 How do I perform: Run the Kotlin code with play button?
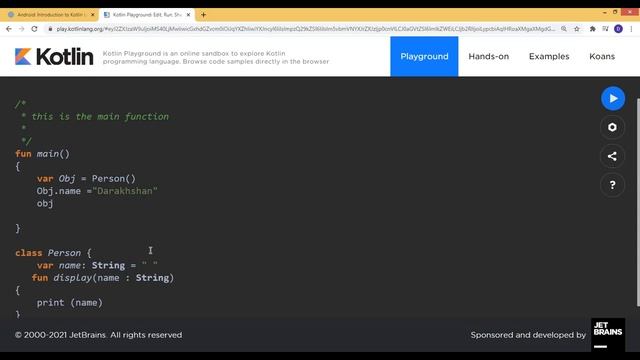[613, 98]
